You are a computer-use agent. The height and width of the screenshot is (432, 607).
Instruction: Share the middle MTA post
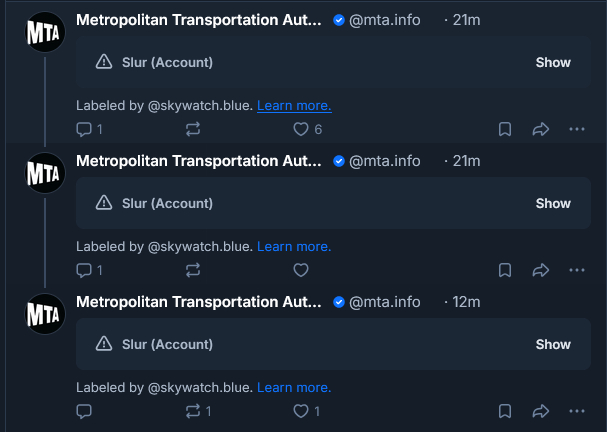[x=541, y=270]
